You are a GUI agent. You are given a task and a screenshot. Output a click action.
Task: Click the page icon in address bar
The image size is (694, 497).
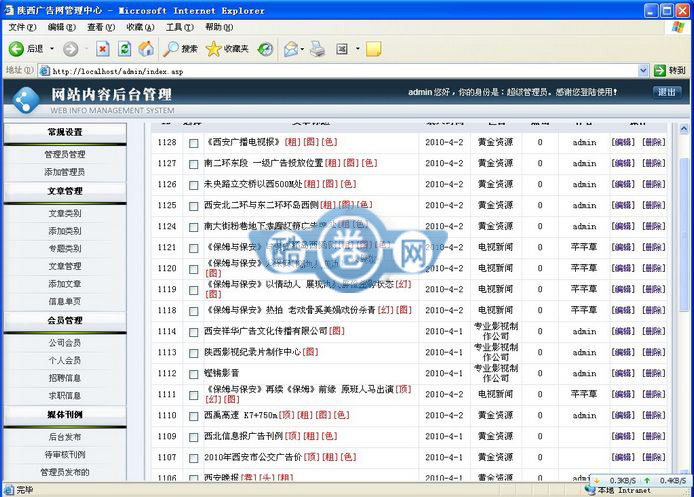[45, 71]
